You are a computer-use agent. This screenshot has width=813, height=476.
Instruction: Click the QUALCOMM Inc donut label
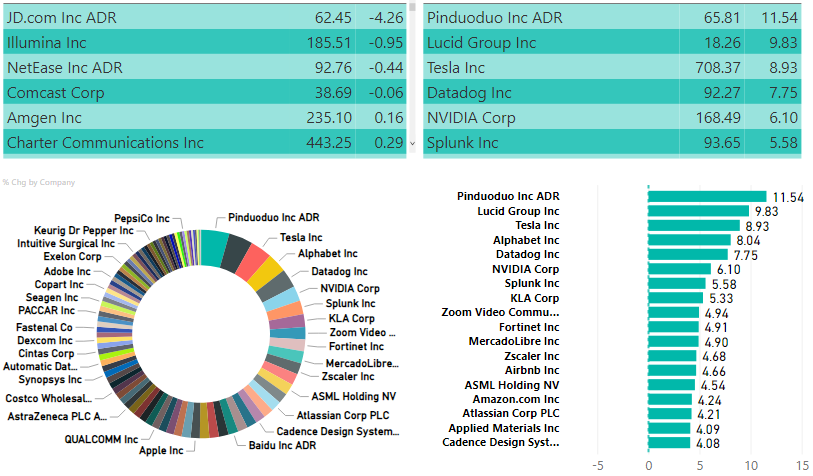101,439
